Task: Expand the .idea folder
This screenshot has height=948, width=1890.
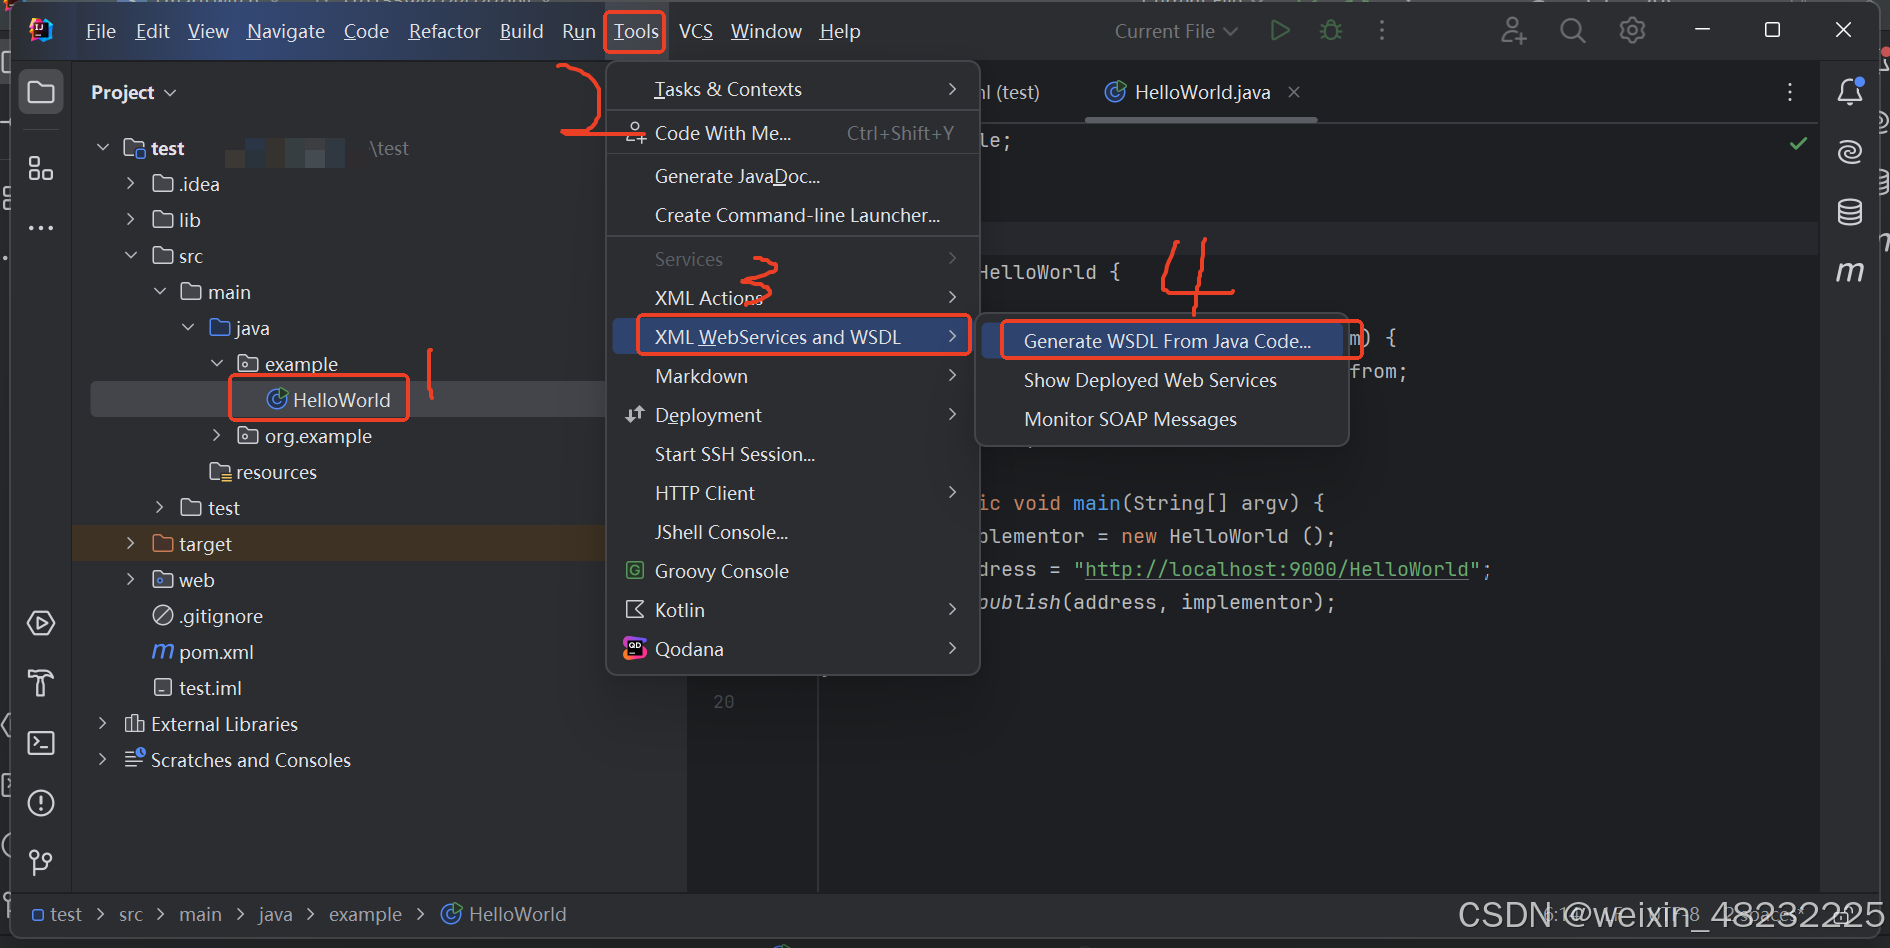Action: [x=131, y=184]
